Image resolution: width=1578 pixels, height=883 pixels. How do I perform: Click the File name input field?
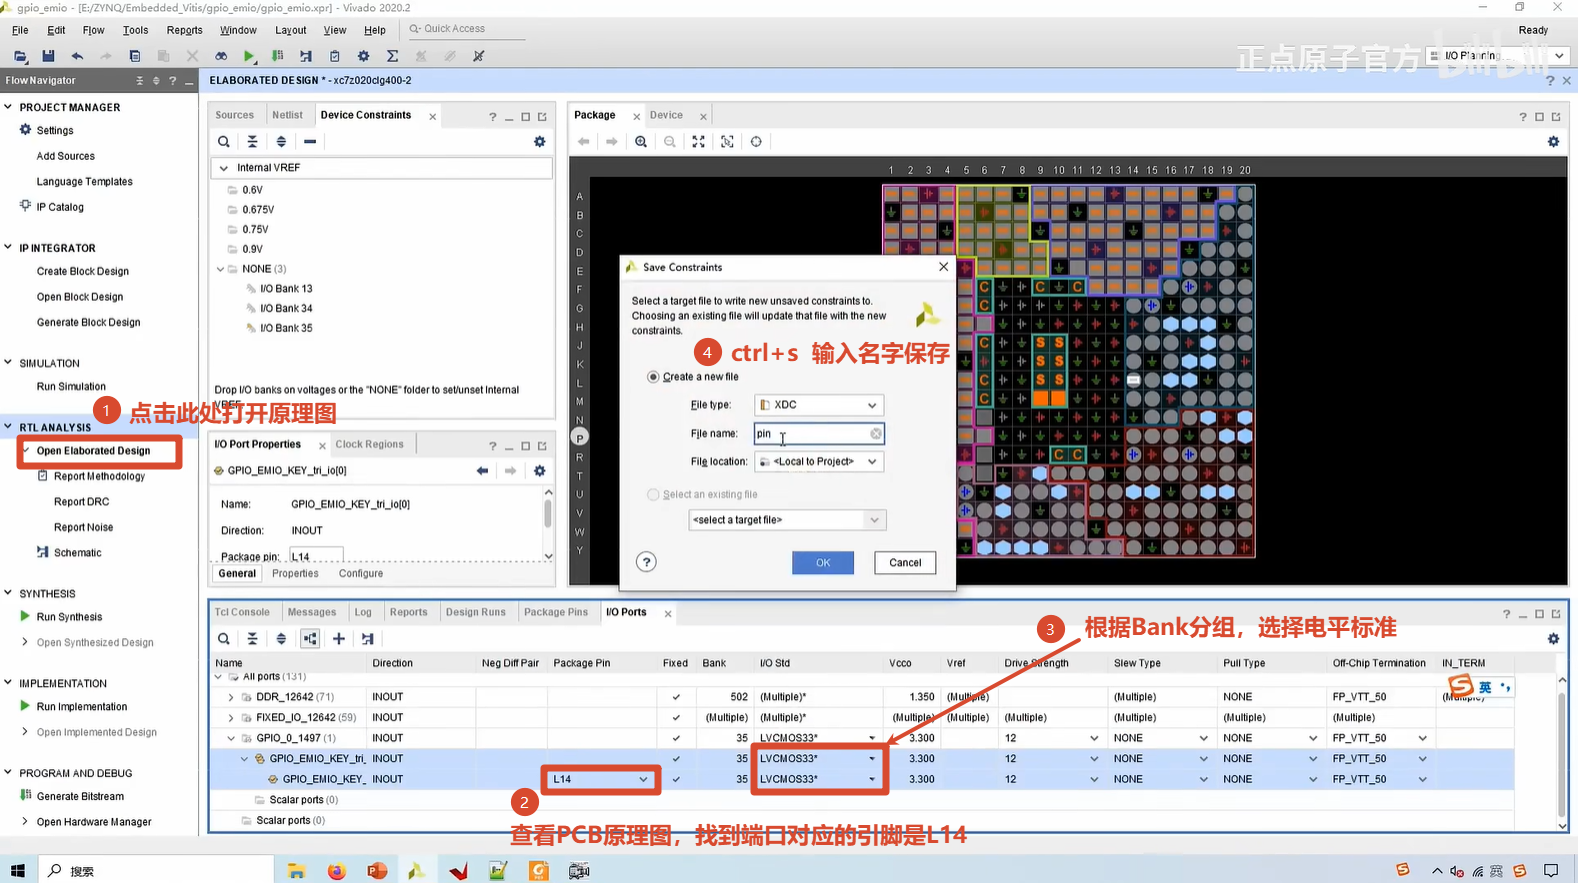(x=819, y=434)
